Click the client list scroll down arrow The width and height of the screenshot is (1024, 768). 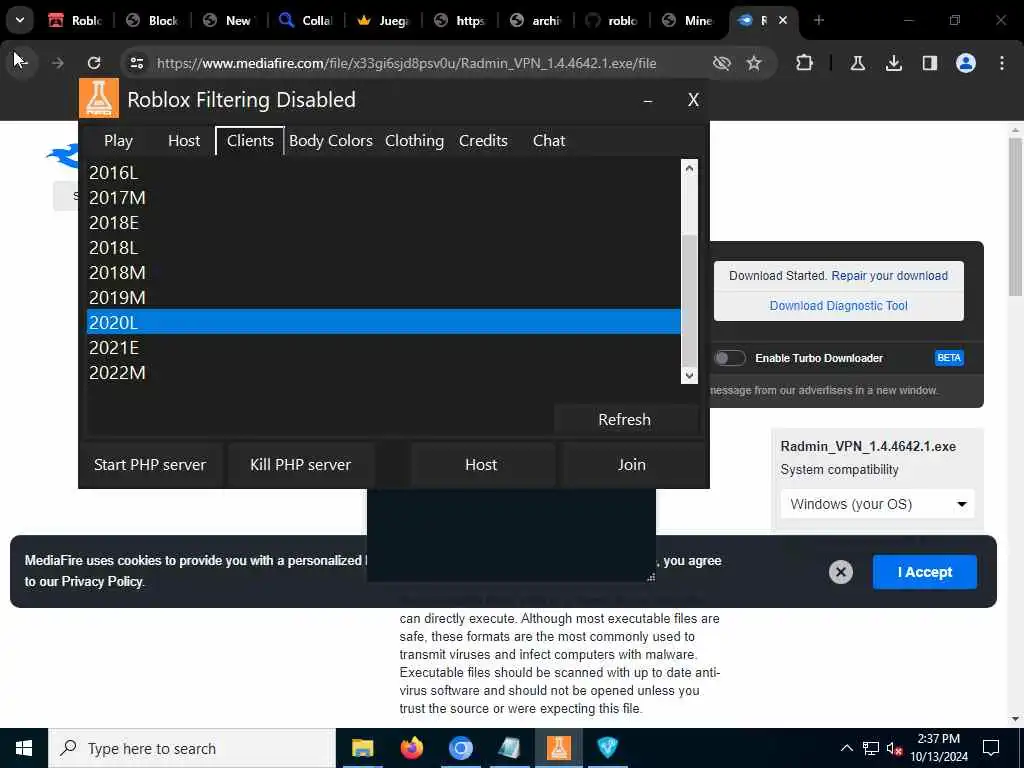689,376
